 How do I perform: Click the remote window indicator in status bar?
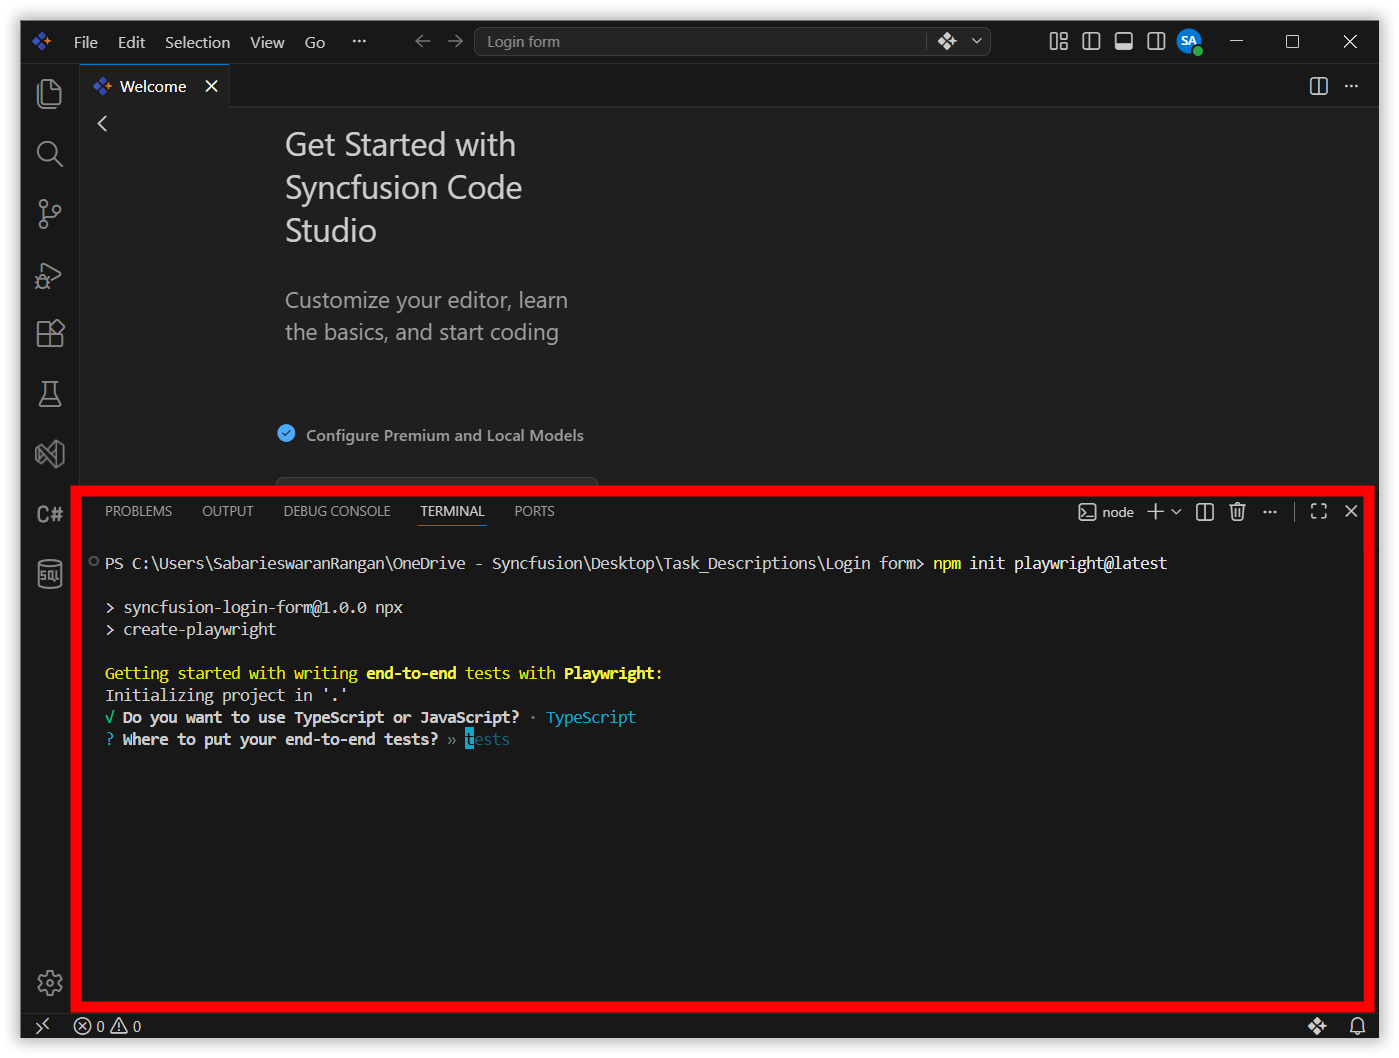(42, 1026)
